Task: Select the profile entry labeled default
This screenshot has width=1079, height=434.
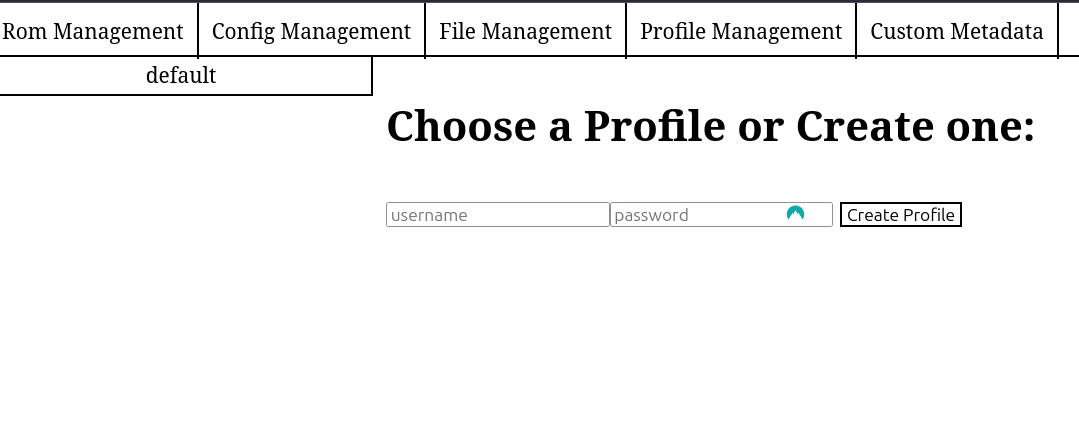Action: [181, 76]
